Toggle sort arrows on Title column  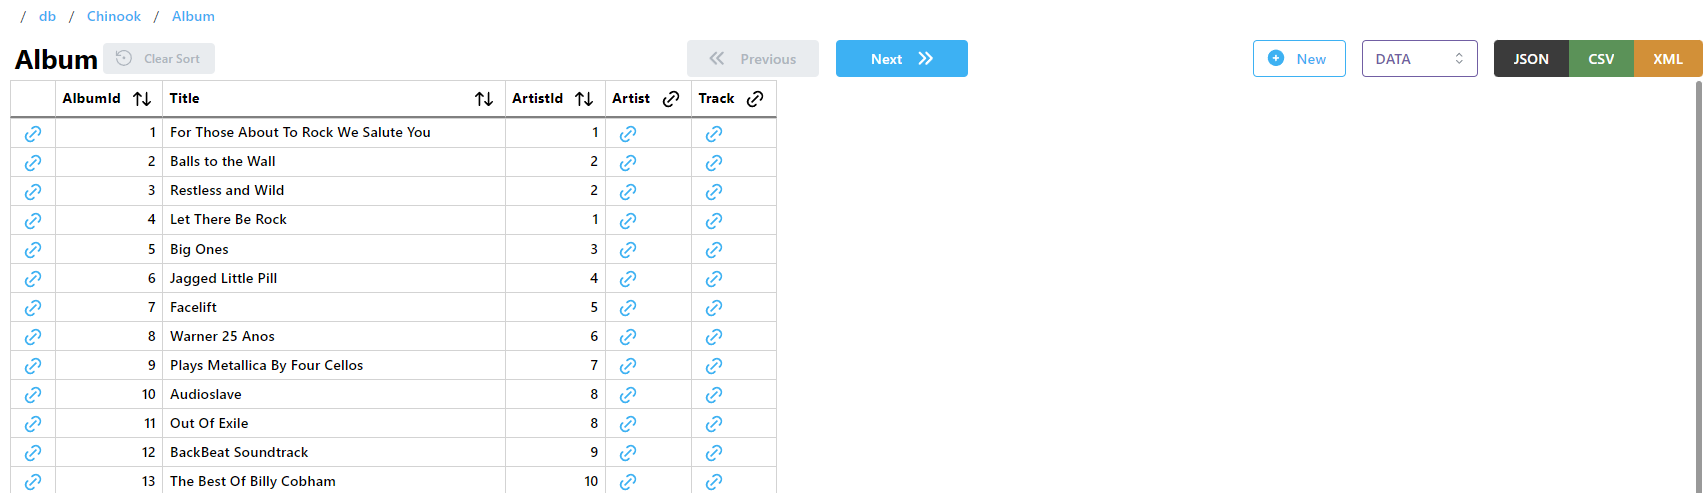(484, 99)
